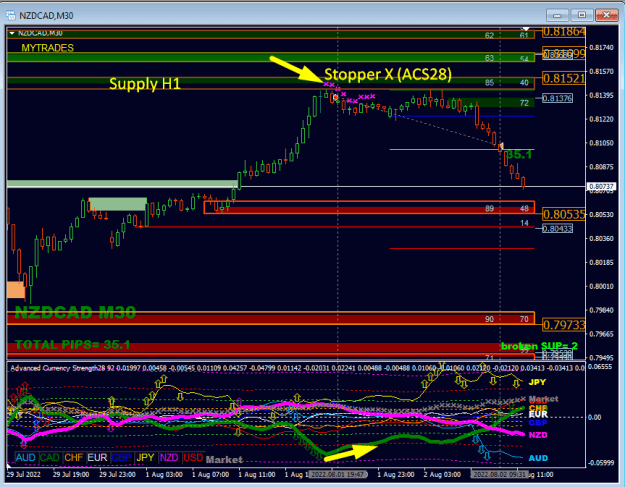Click the NZDCAD,M30 chart window icon
Image resolution: width=625 pixels, height=487 pixels.
11,16
